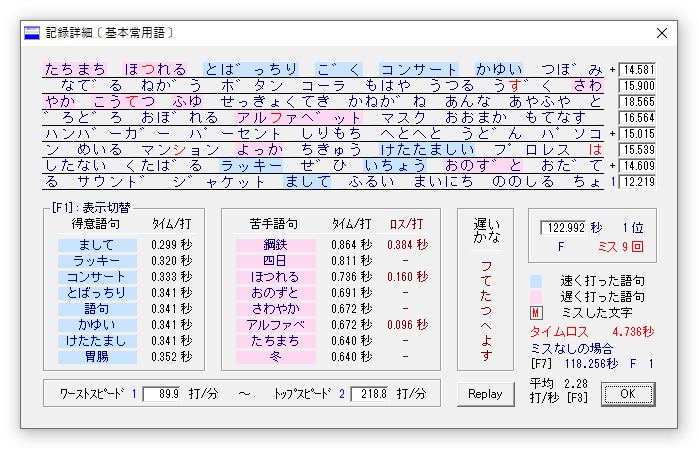Click the ワーストスピード label
The height and width of the screenshot is (449, 698).
click(92, 394)
